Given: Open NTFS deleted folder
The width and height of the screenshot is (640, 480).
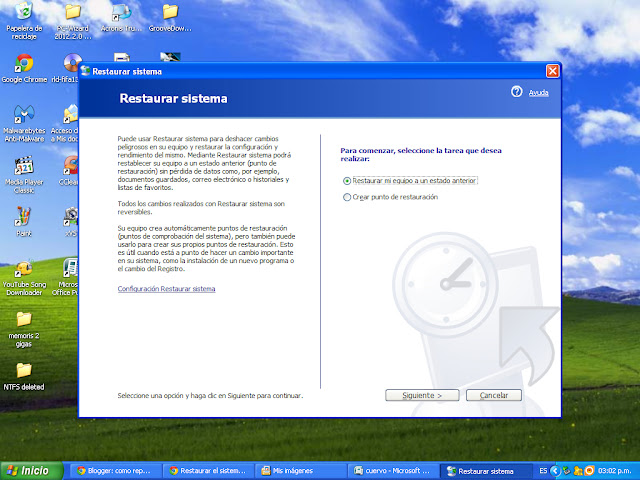Looking at the screenshot, I should pyautogui.click(x=24, y=376).
